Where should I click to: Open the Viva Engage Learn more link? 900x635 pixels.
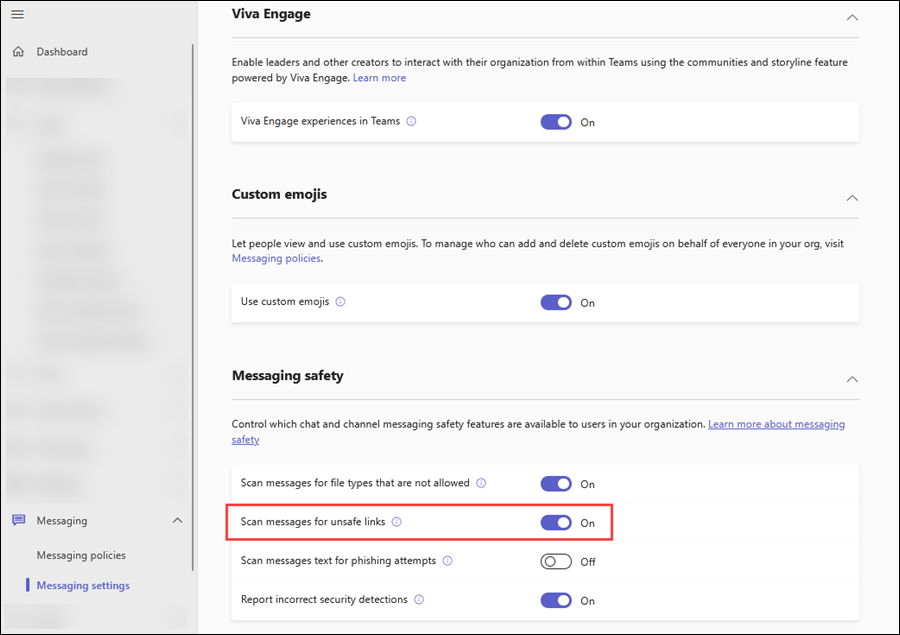[379, 77]
